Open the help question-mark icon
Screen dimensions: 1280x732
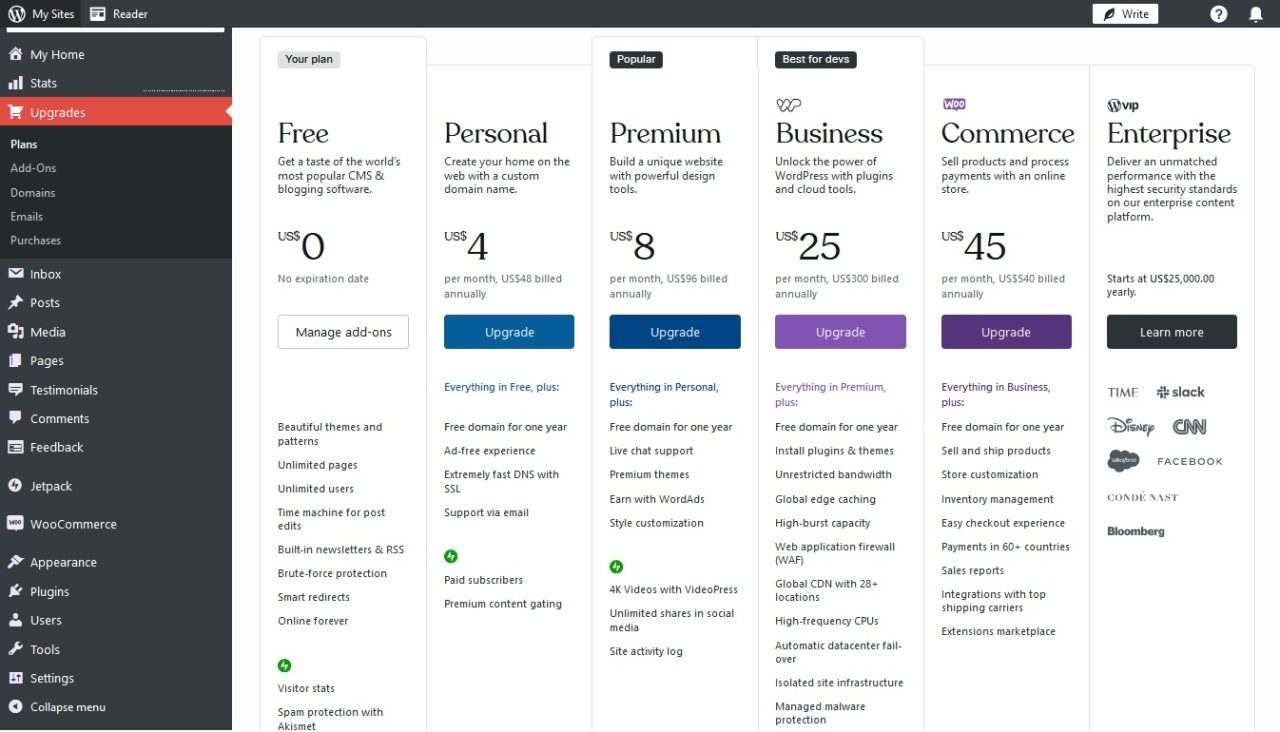(x=1218, y=13)
